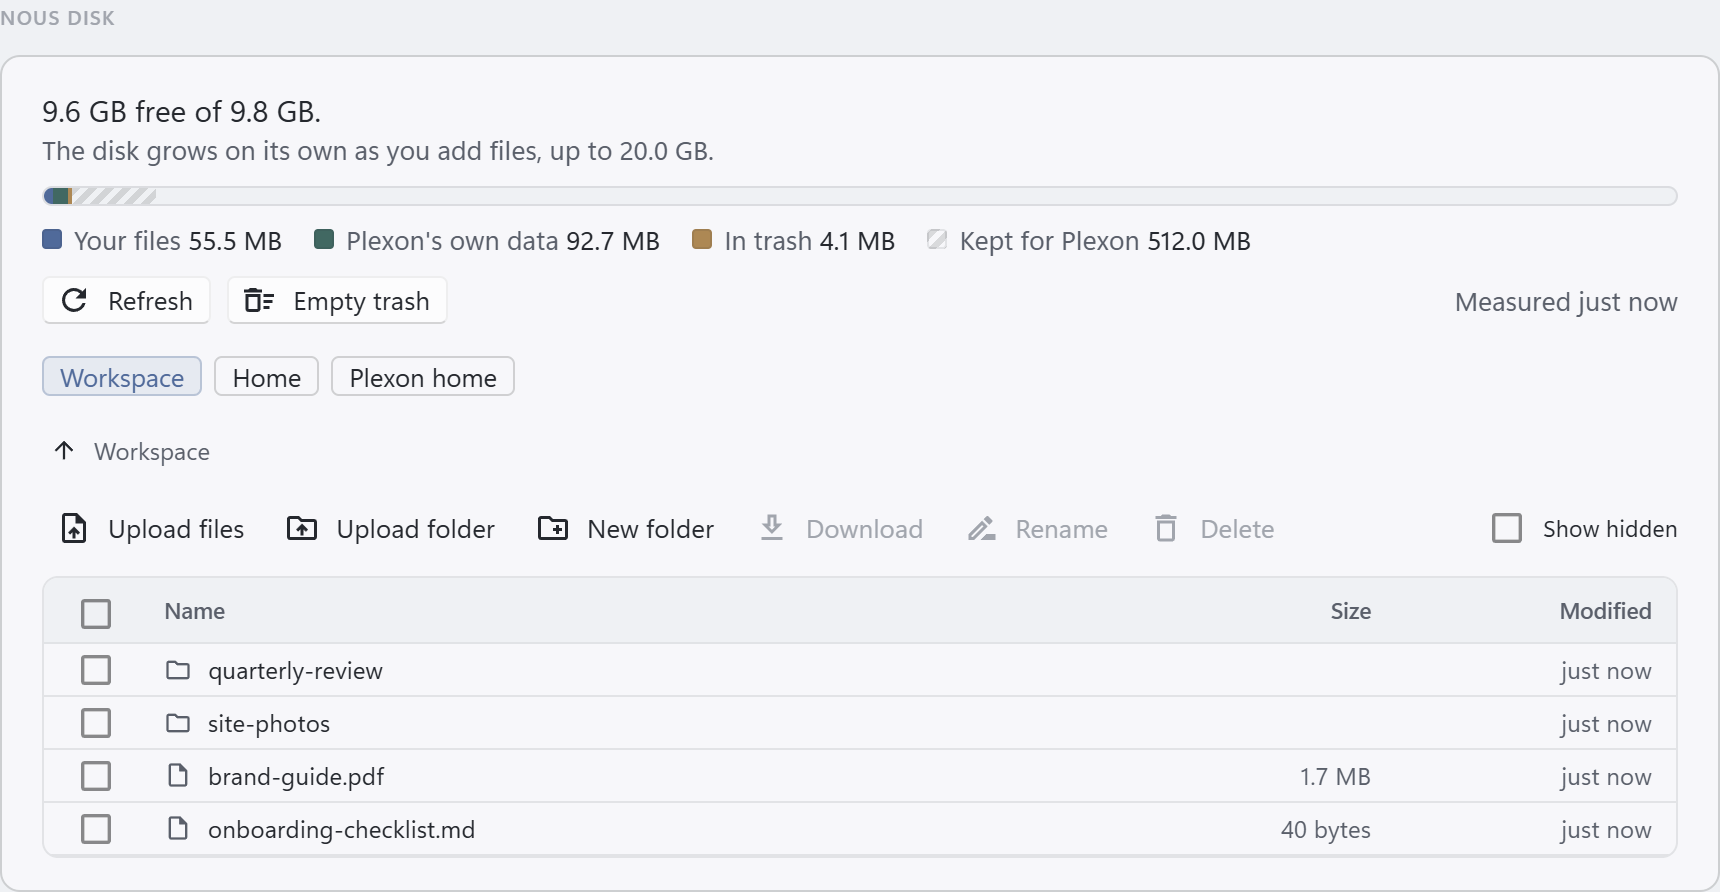Click the In trash 4.1 MB legend text

click(x=809, y=241)
